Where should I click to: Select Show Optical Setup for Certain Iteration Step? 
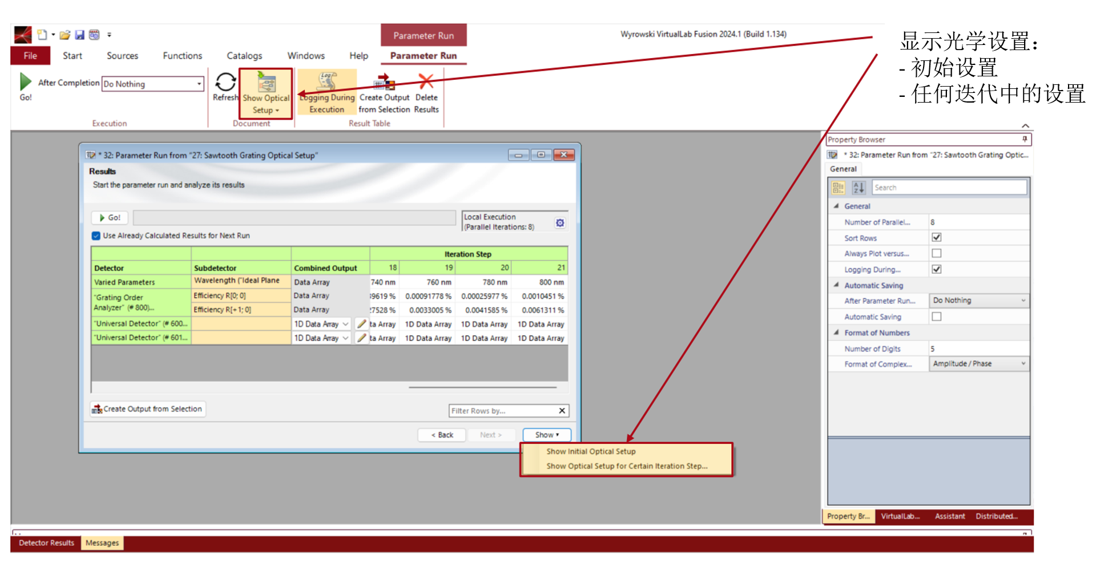(x=627, y=466)
